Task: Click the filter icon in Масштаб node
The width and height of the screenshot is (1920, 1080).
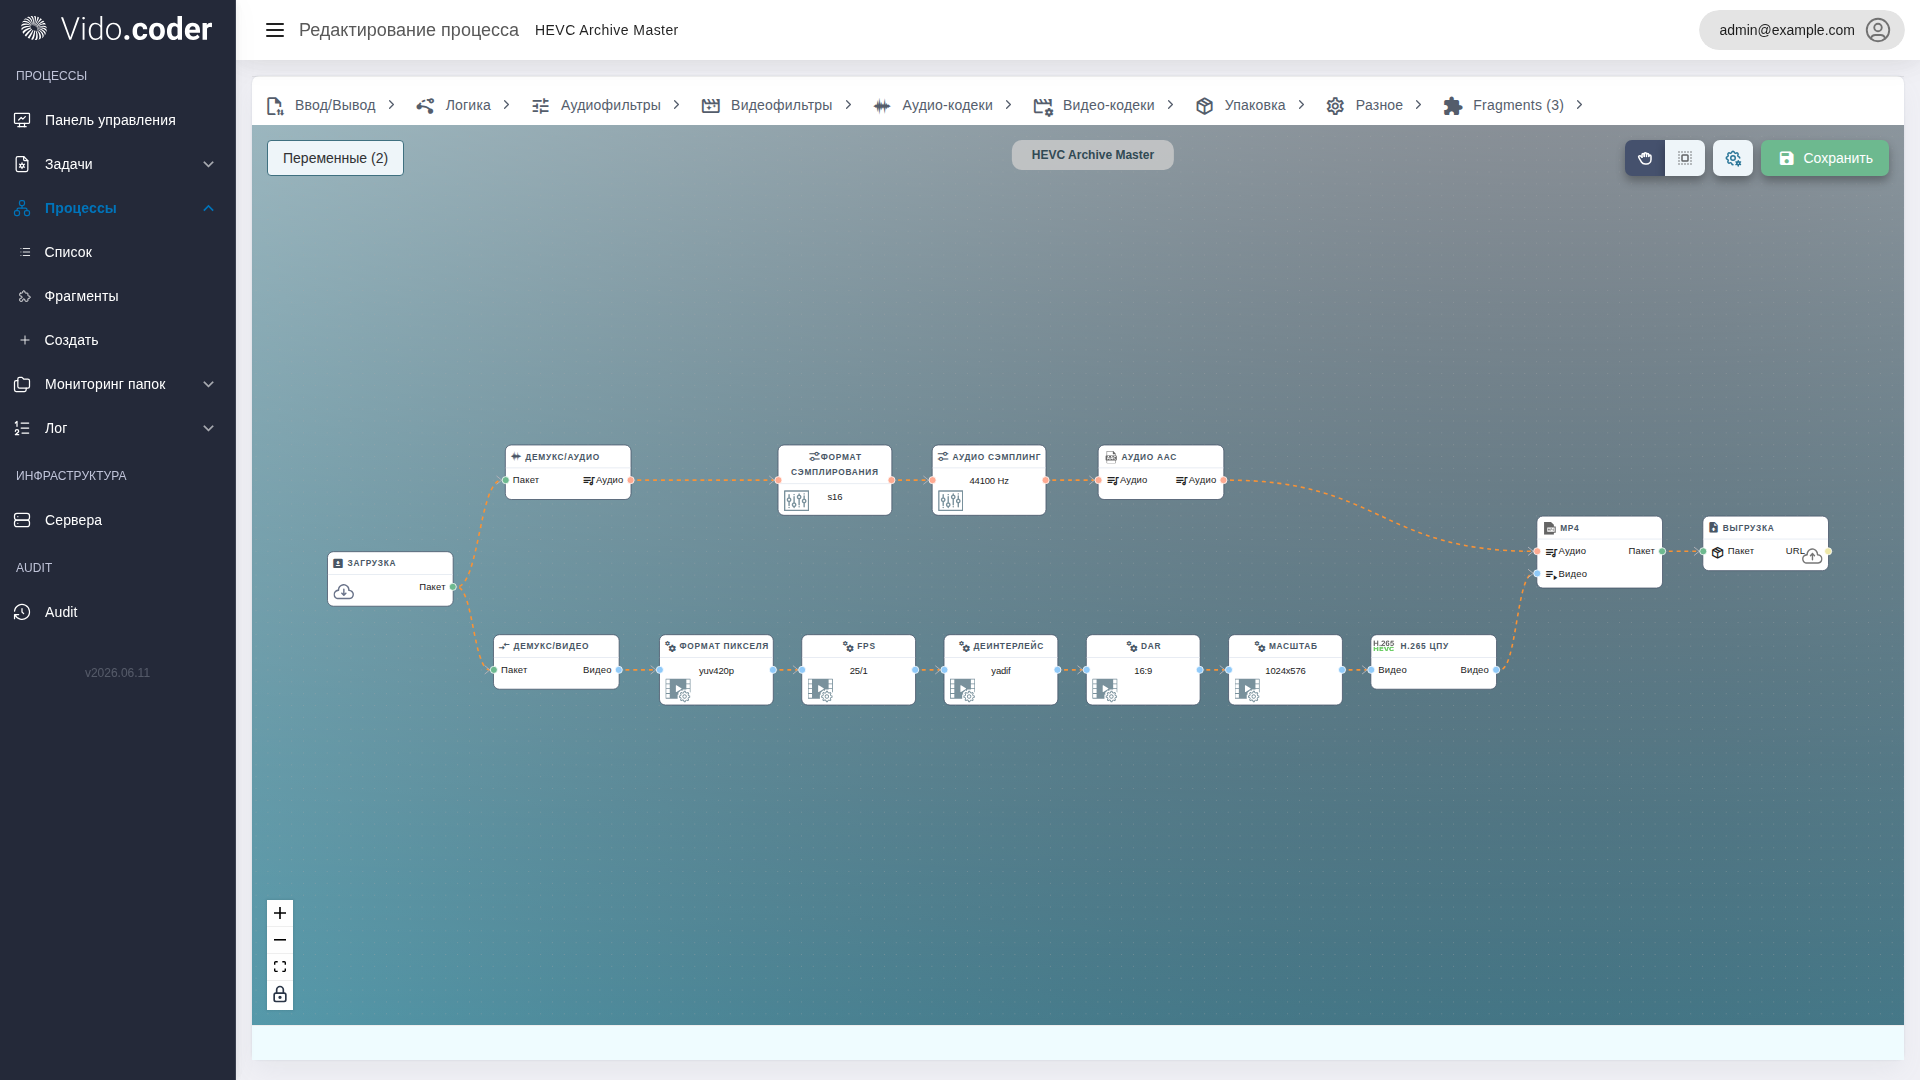Action: coord(1247,690)
